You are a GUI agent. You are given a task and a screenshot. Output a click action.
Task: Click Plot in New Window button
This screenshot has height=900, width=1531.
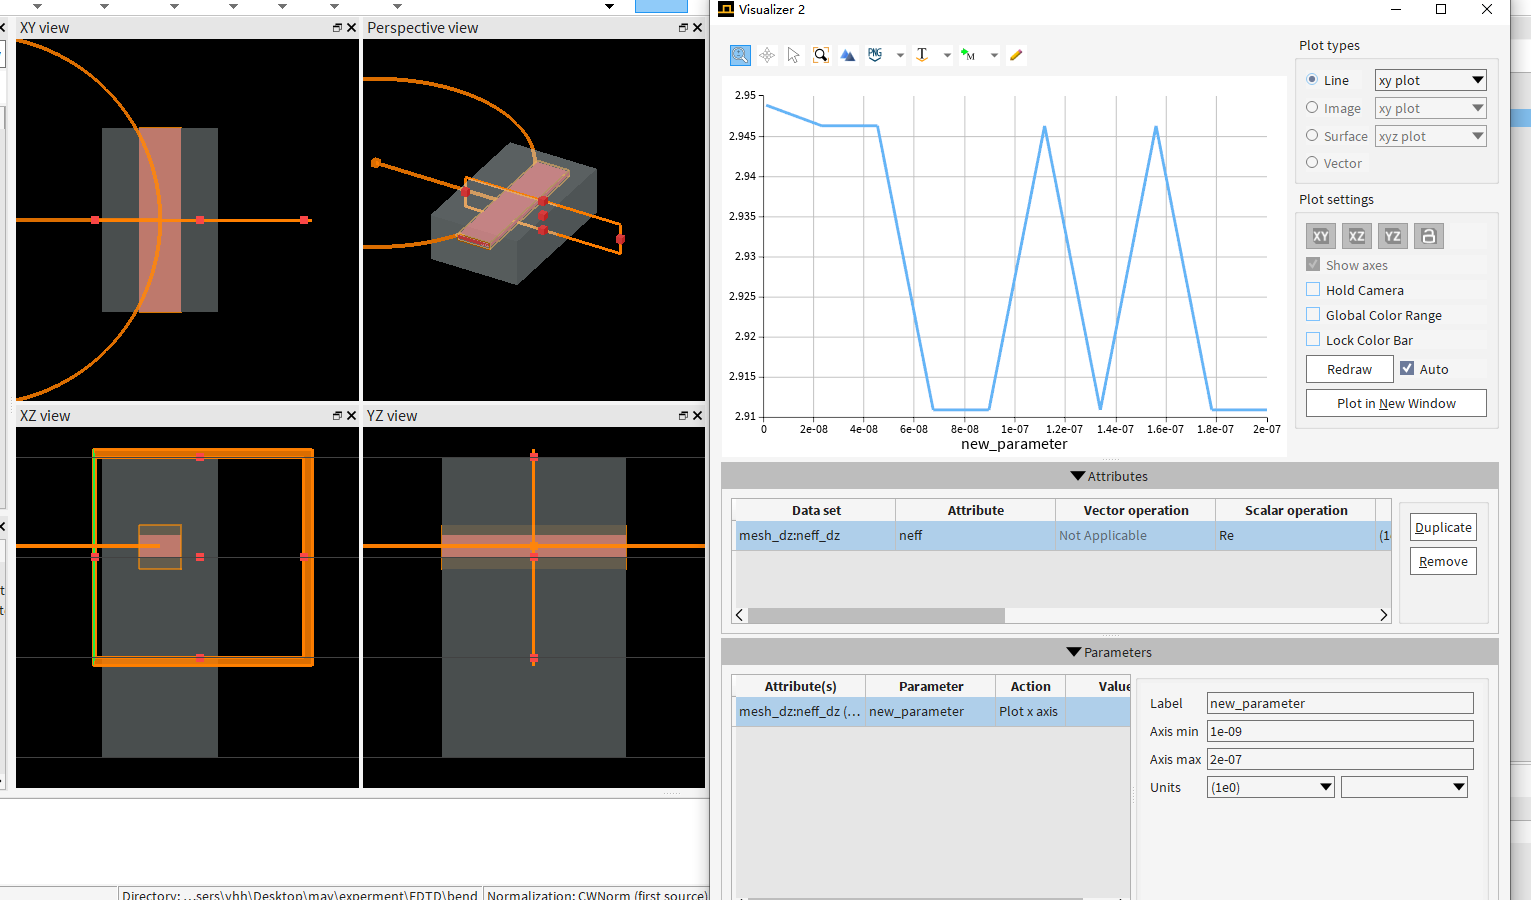pyautogui.click(x=1396, y=403)
